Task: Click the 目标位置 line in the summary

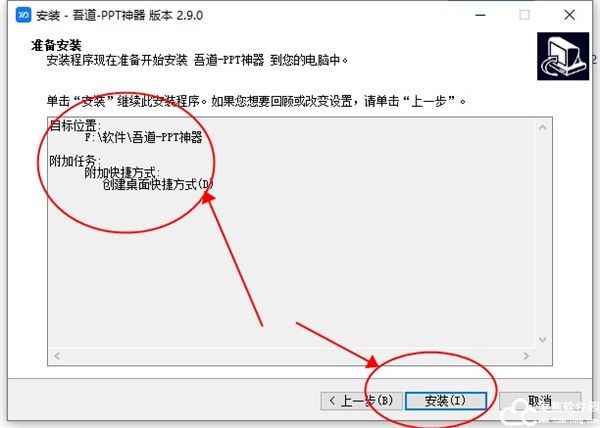Action: point(75,125)
